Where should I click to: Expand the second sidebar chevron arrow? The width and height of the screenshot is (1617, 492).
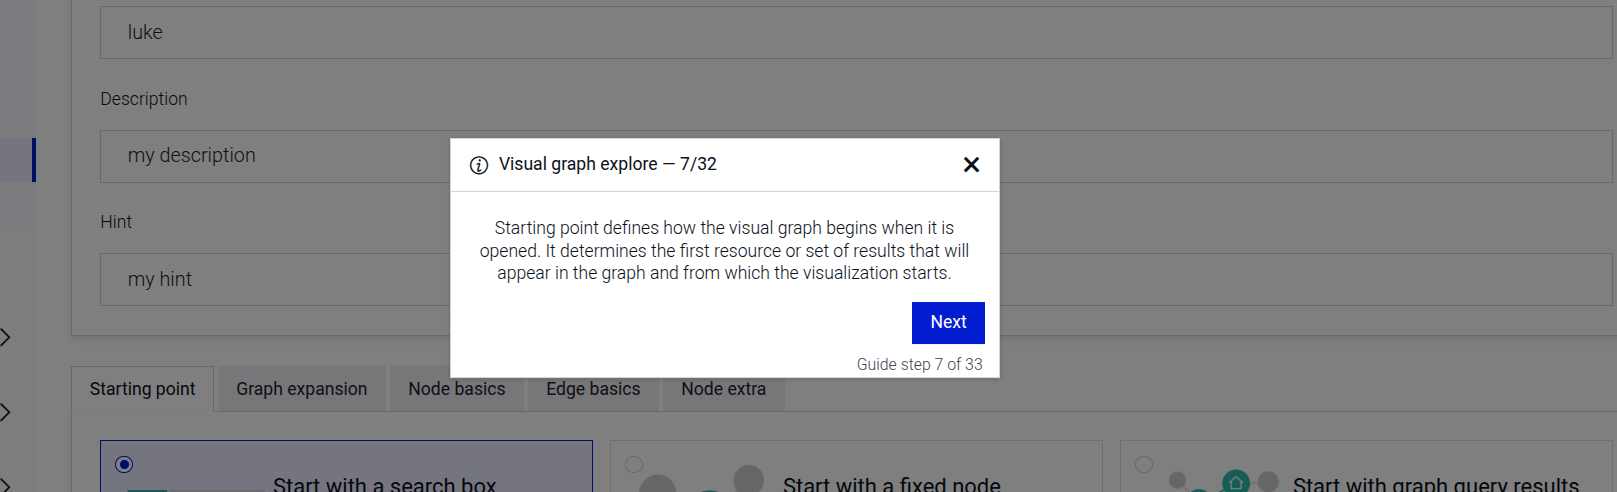coord(6,411)
